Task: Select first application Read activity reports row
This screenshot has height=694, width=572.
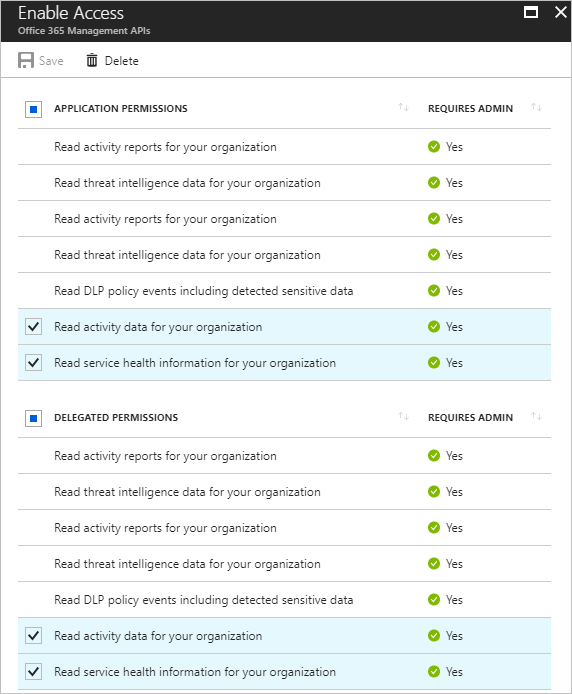Action: click(x=284, y=147)
